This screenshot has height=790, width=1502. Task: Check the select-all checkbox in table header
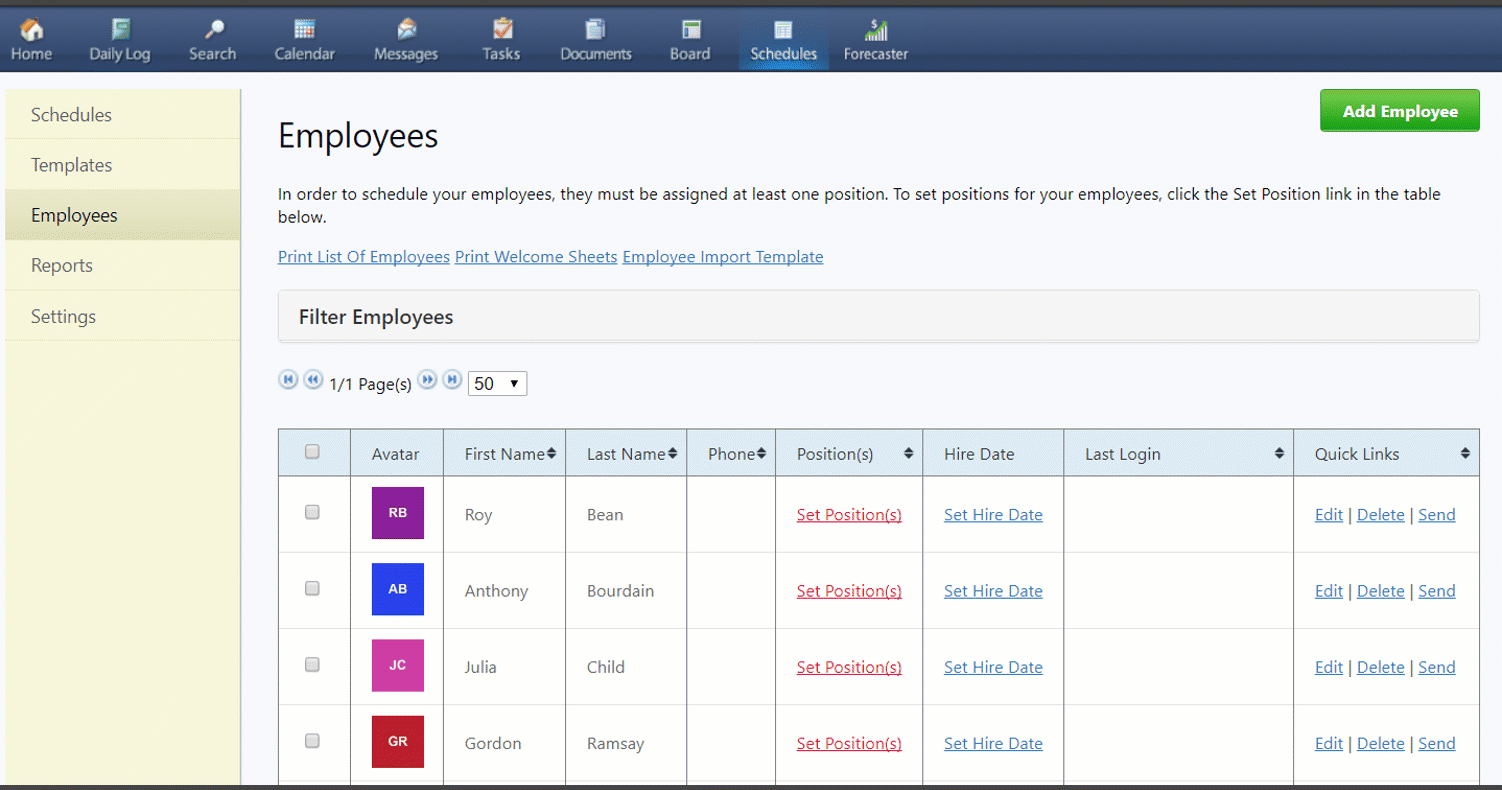point(312,452)
